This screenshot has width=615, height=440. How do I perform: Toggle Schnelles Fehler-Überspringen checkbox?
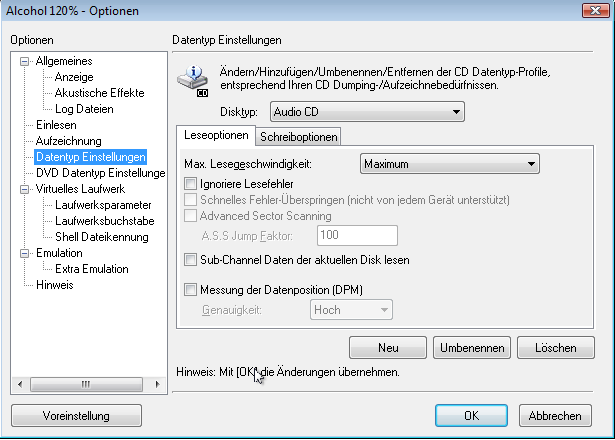(191, 200)
